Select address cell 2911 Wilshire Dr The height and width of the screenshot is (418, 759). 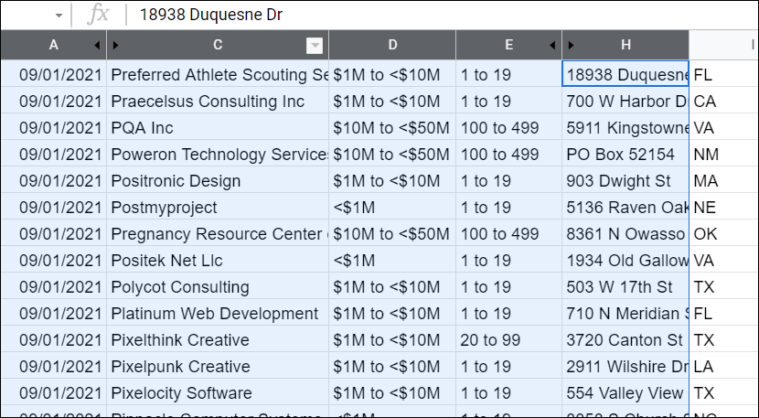point(625,366)
